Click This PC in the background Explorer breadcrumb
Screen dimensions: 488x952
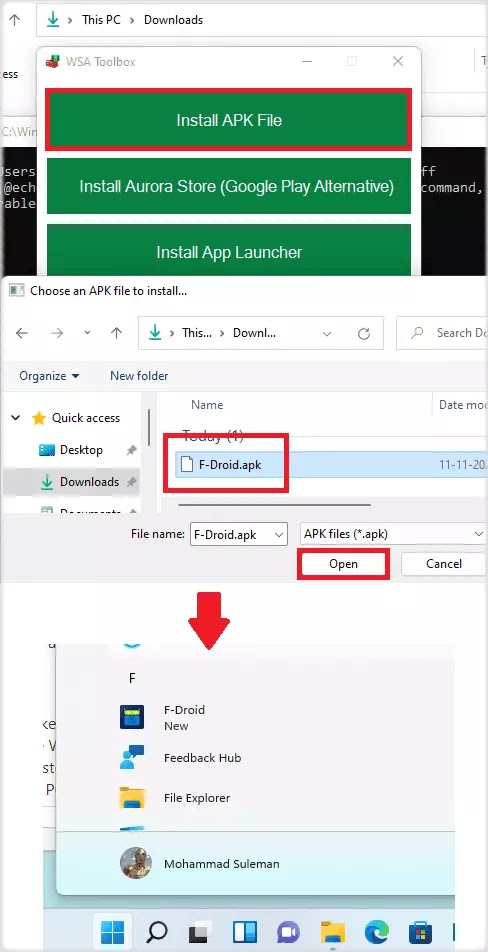[x=101, y=19]
